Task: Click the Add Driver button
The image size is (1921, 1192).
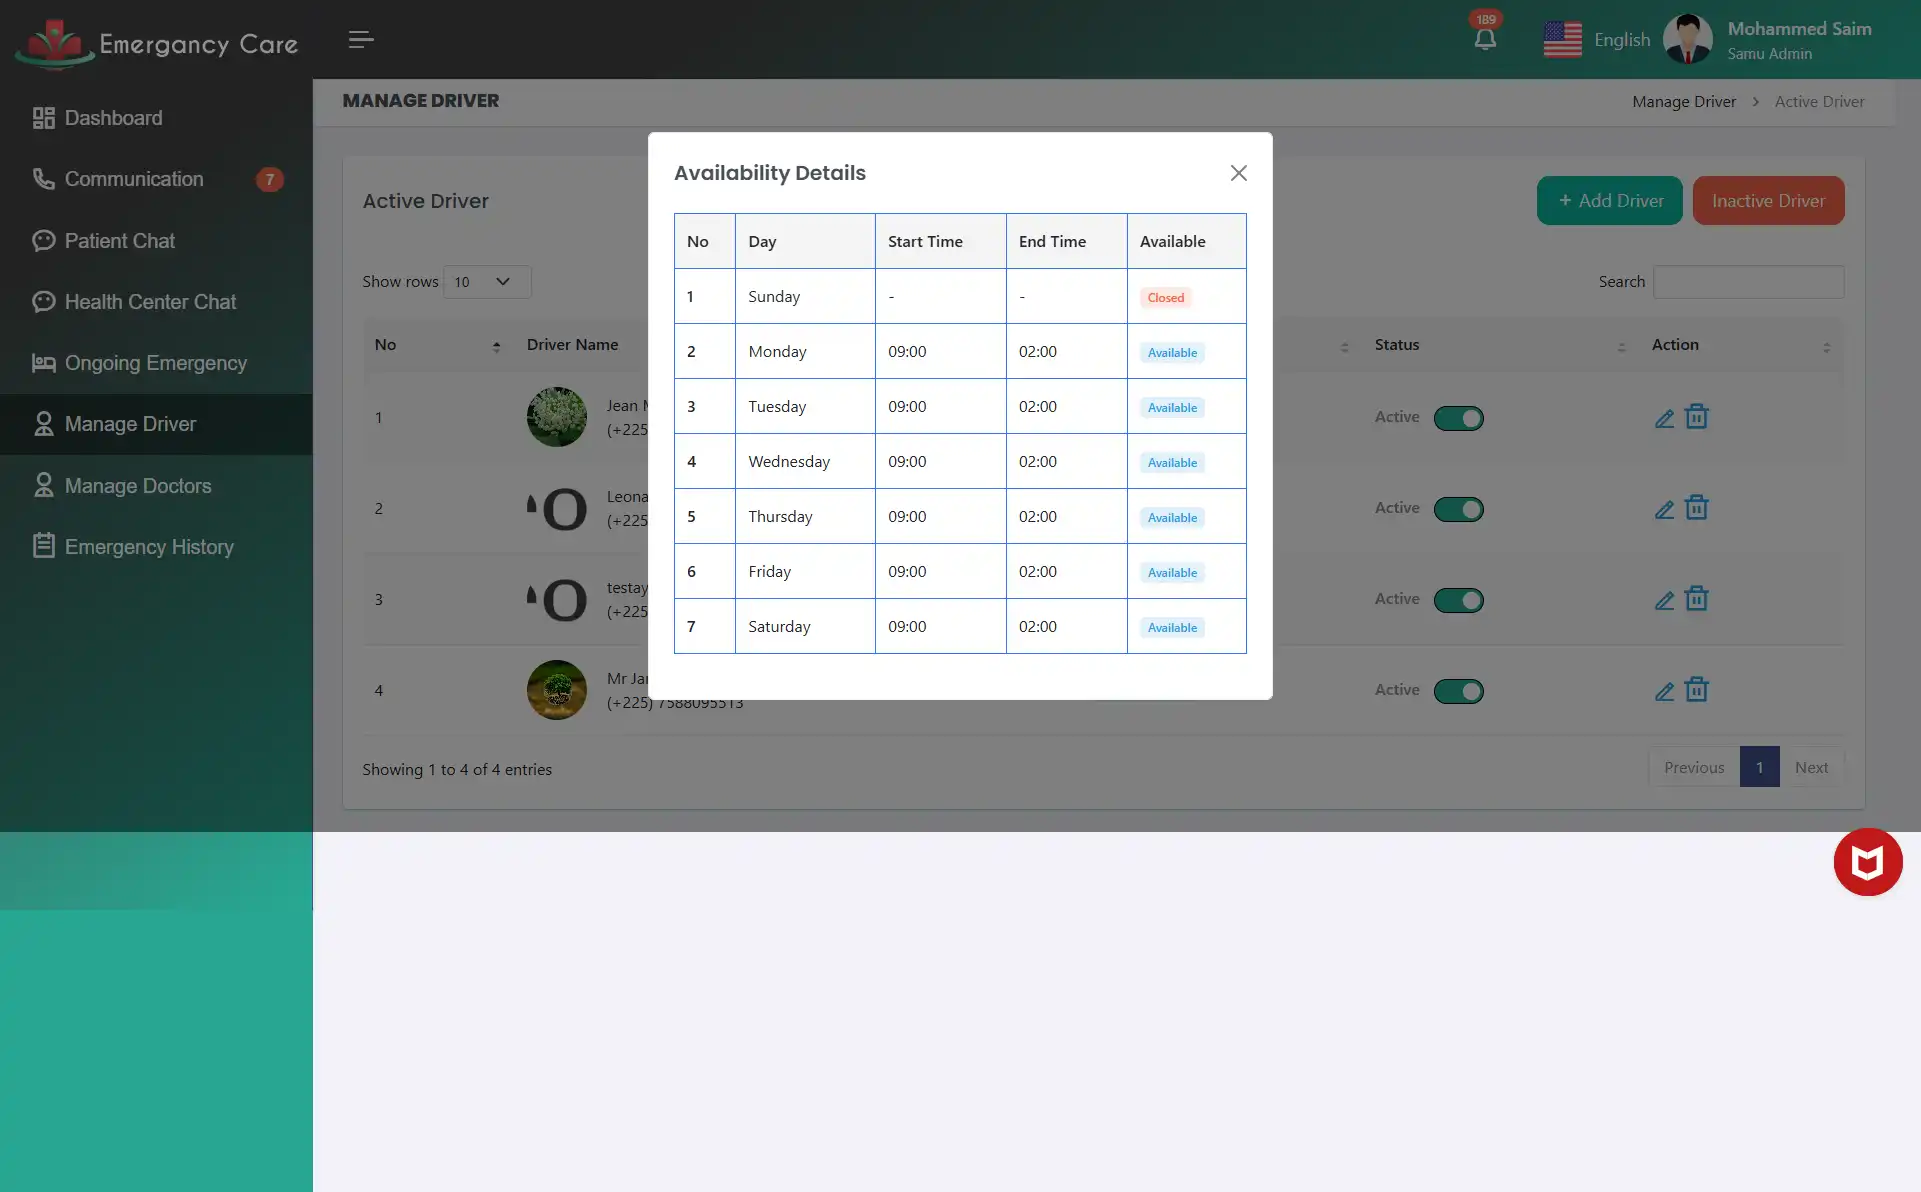Action: 1608,200
